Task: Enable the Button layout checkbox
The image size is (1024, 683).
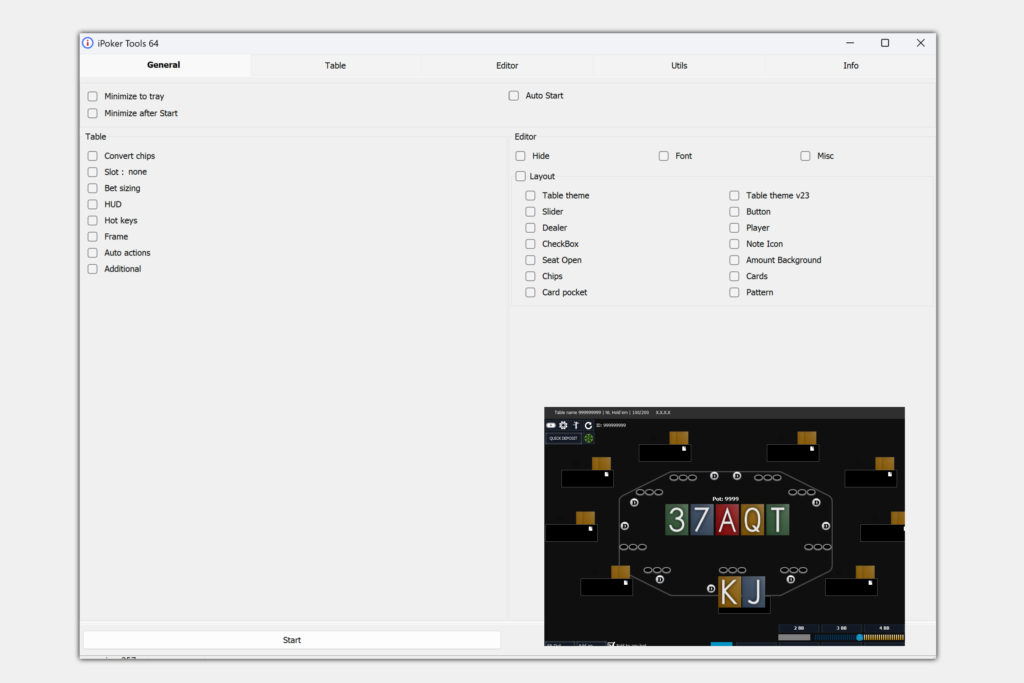Action: pyautogui.click(x=734, y=212)
